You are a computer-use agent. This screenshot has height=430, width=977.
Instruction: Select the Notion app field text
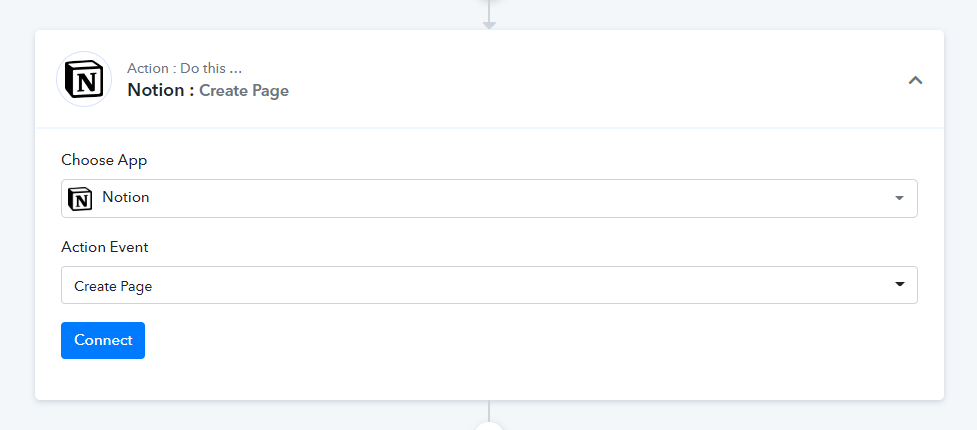(x=126, y=198)
